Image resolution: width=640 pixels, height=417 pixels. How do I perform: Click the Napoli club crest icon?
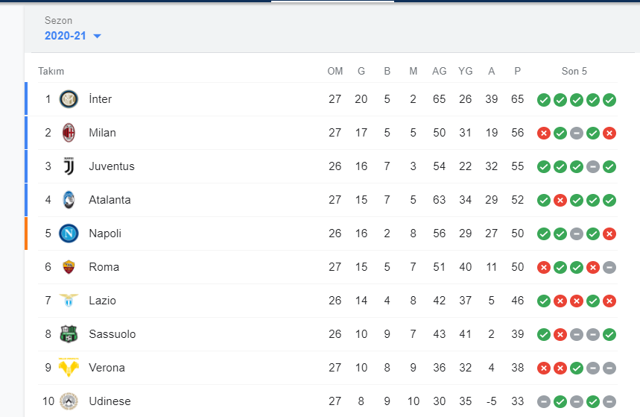69,233
